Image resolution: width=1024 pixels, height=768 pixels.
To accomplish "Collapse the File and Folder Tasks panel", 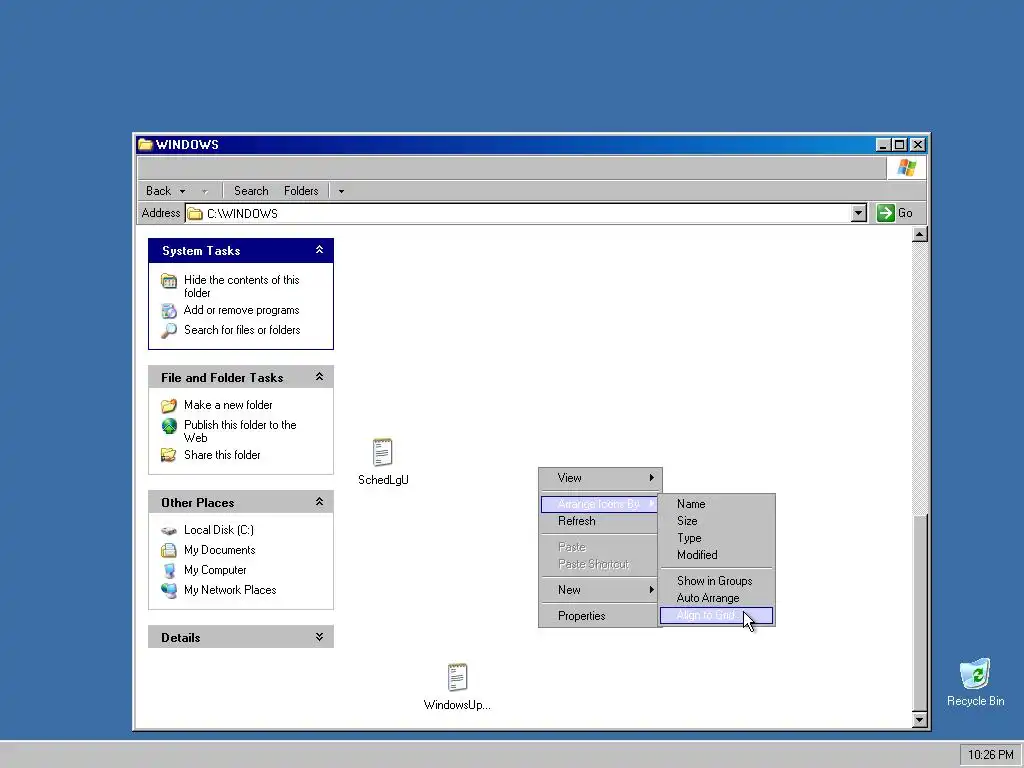I will [319, 377].
